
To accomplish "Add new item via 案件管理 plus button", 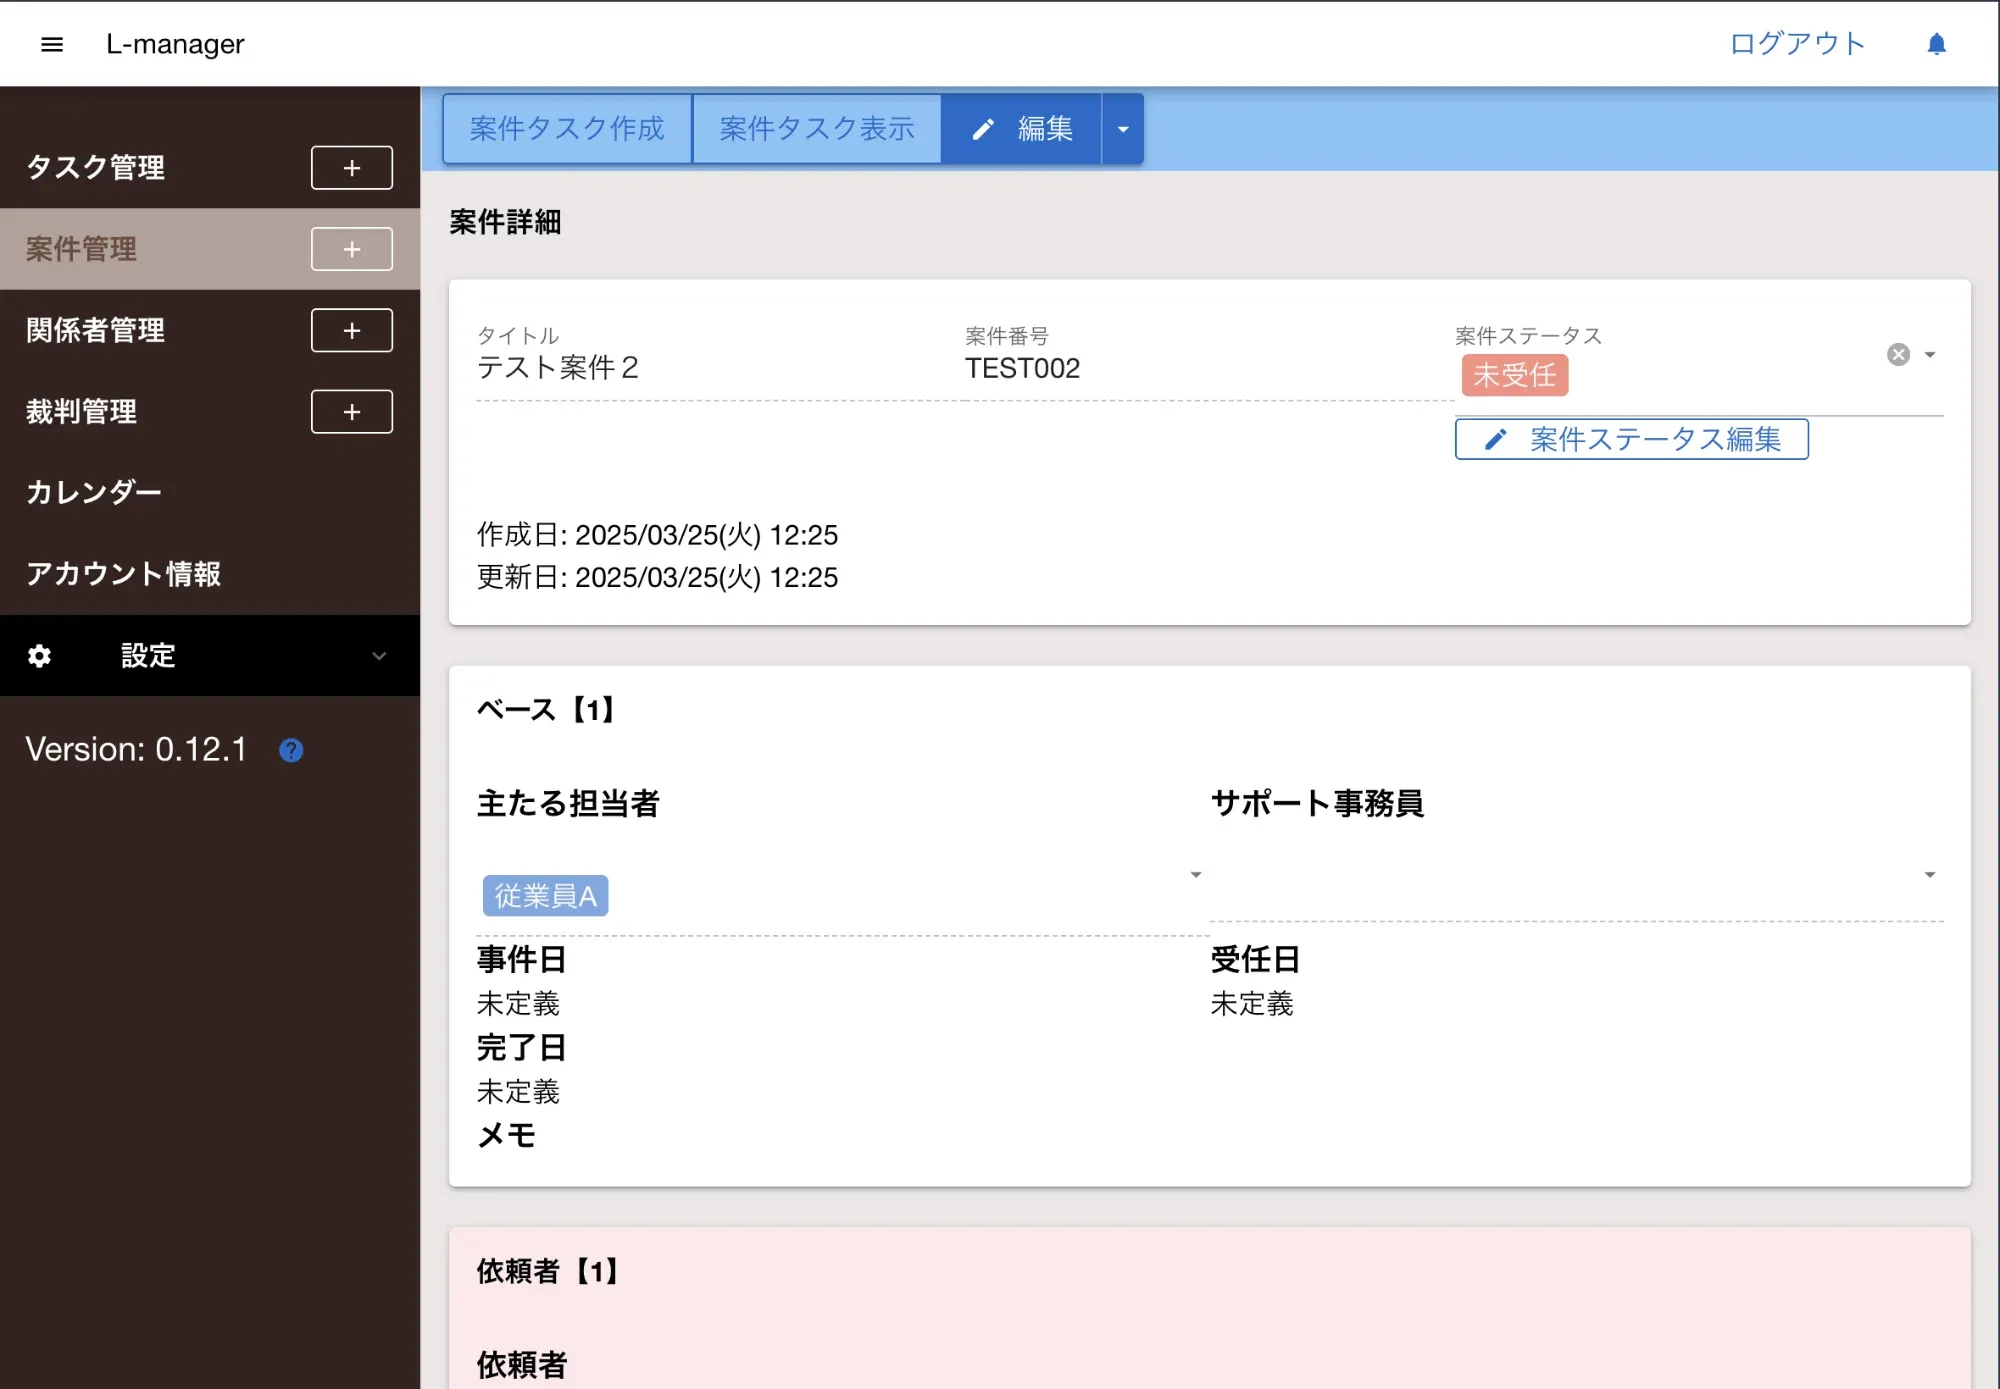I will coord(351,249).
